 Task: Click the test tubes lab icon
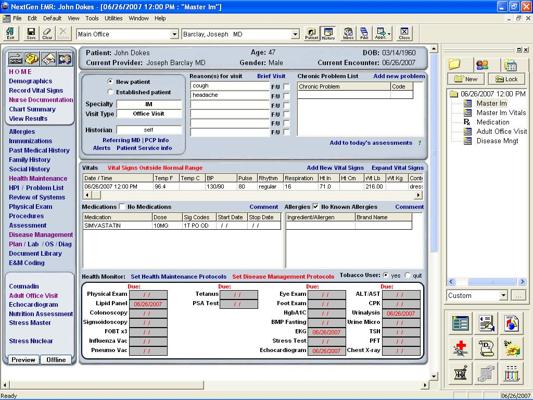(511, 373)
